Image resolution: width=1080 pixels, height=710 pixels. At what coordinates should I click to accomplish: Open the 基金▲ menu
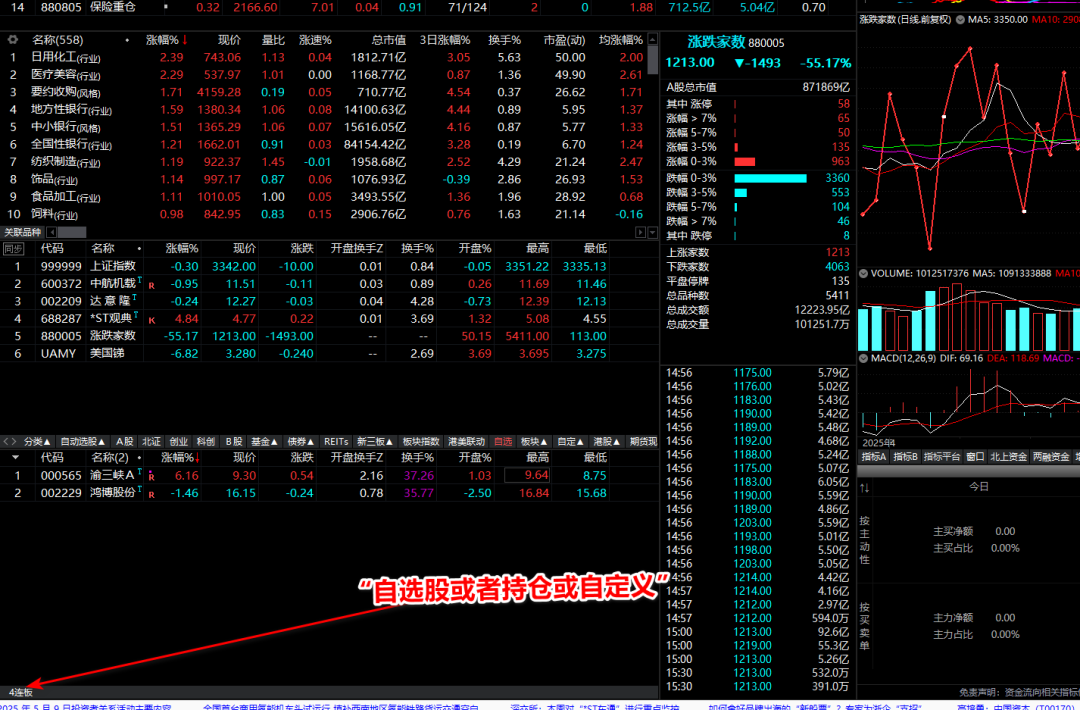click(264, 441)
